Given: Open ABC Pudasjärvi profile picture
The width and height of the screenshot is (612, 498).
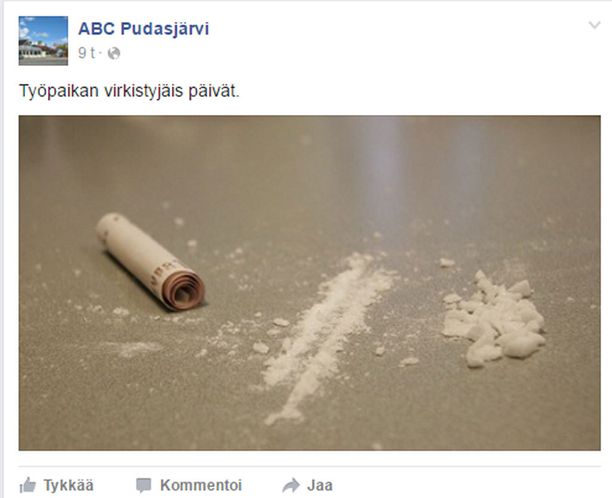Looking at the screenshot, I should coord(43,41).
